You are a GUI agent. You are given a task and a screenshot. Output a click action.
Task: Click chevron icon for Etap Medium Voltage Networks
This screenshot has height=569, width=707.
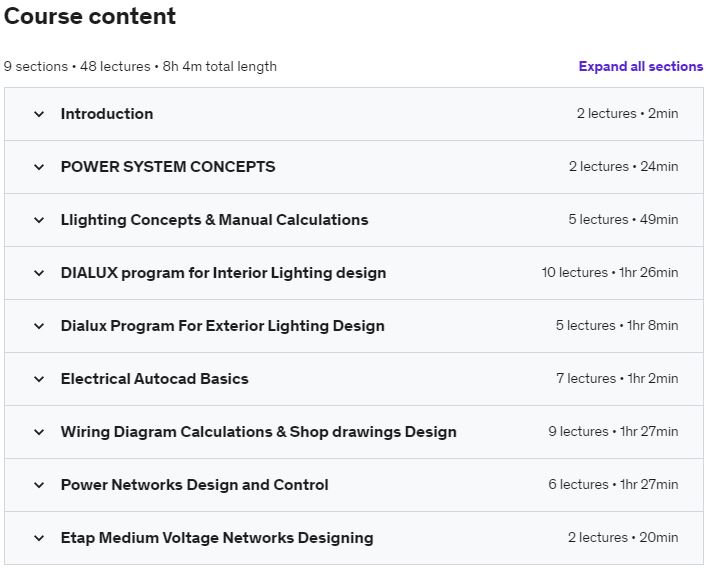(39, 538)
